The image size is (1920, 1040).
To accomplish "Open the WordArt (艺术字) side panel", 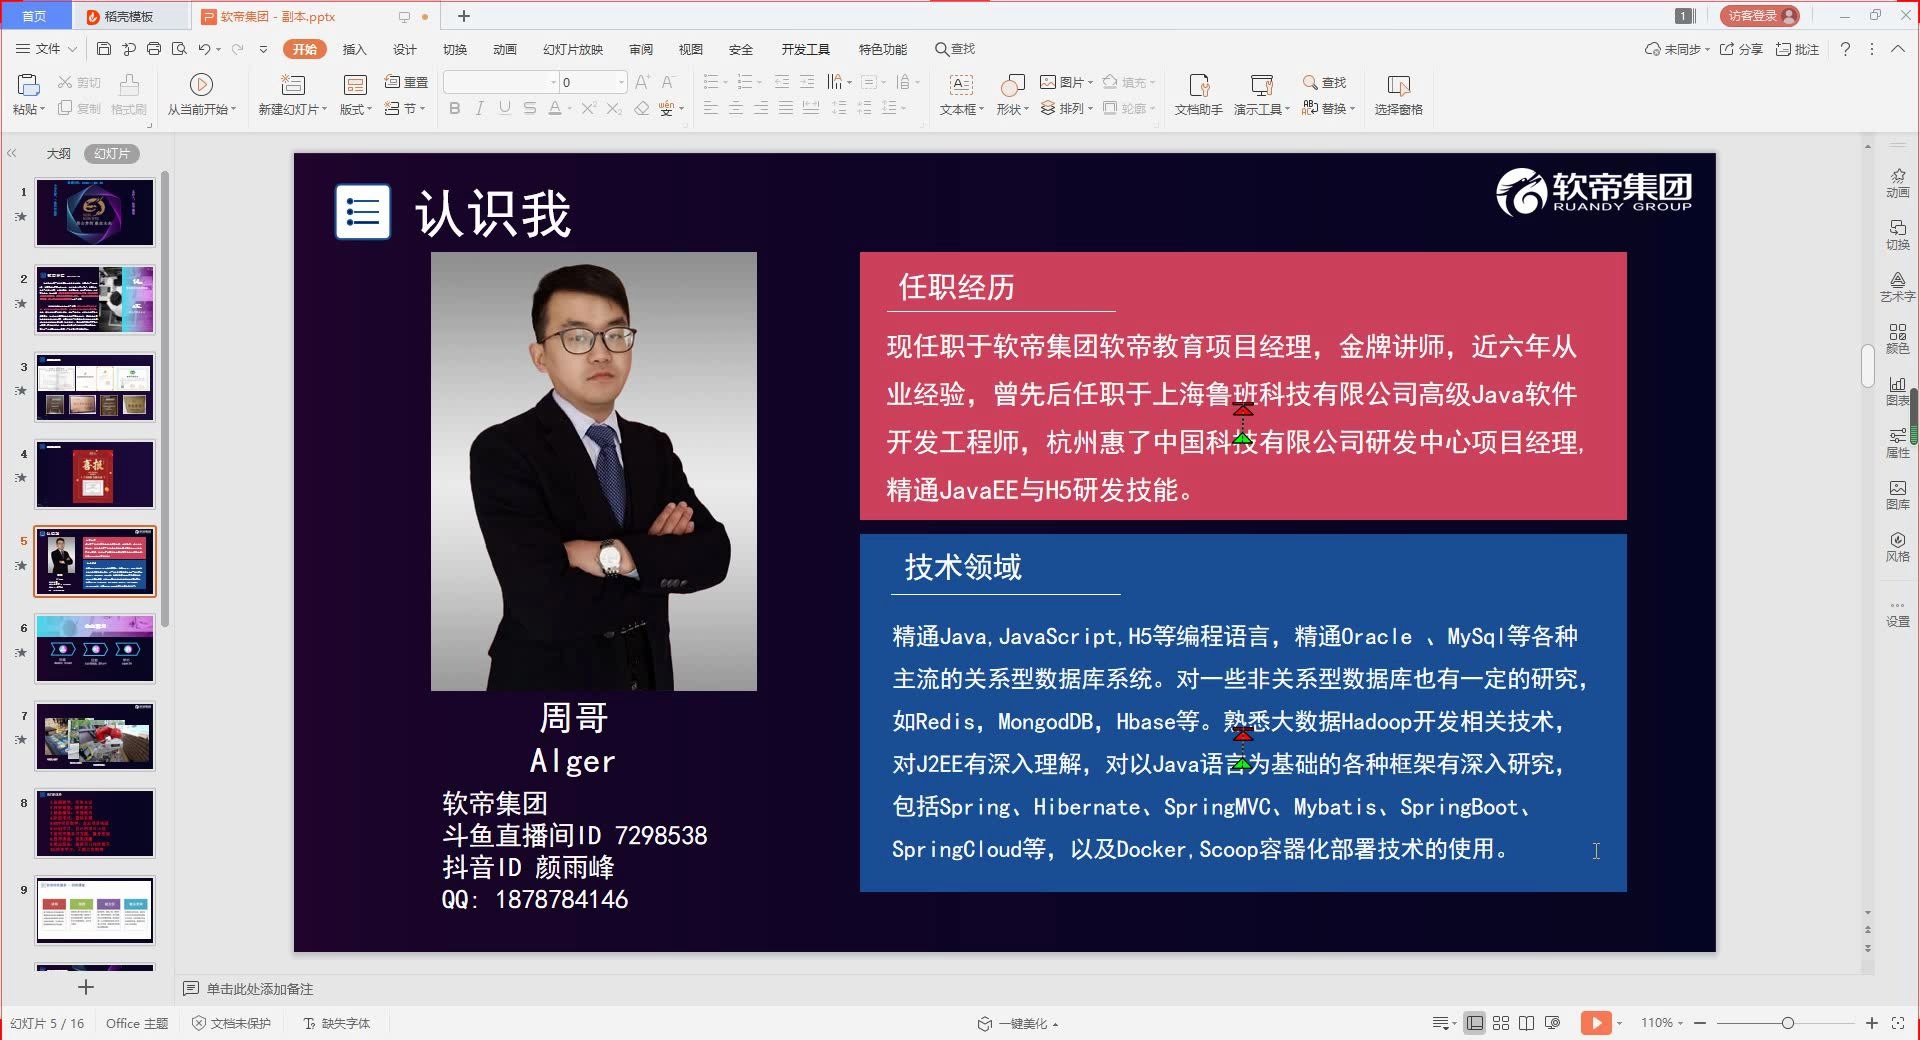I will tap(1897, 287).
